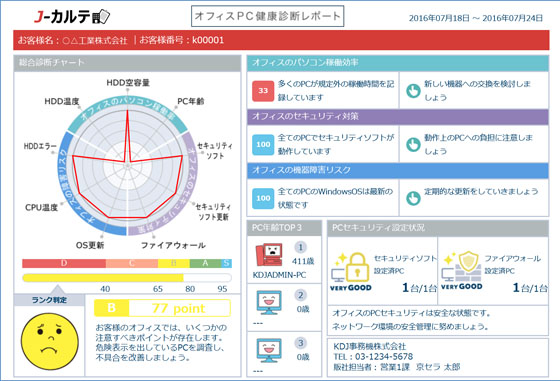Click the security score 100 badge
560x381 pixels.
coord(263,144)
